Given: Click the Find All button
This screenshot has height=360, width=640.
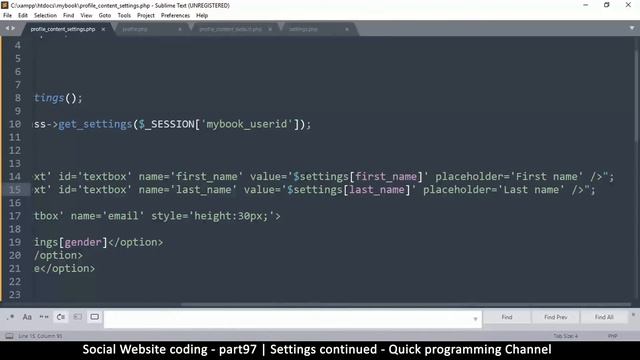Looking at the screenshot, I should (x=604, y=317).
